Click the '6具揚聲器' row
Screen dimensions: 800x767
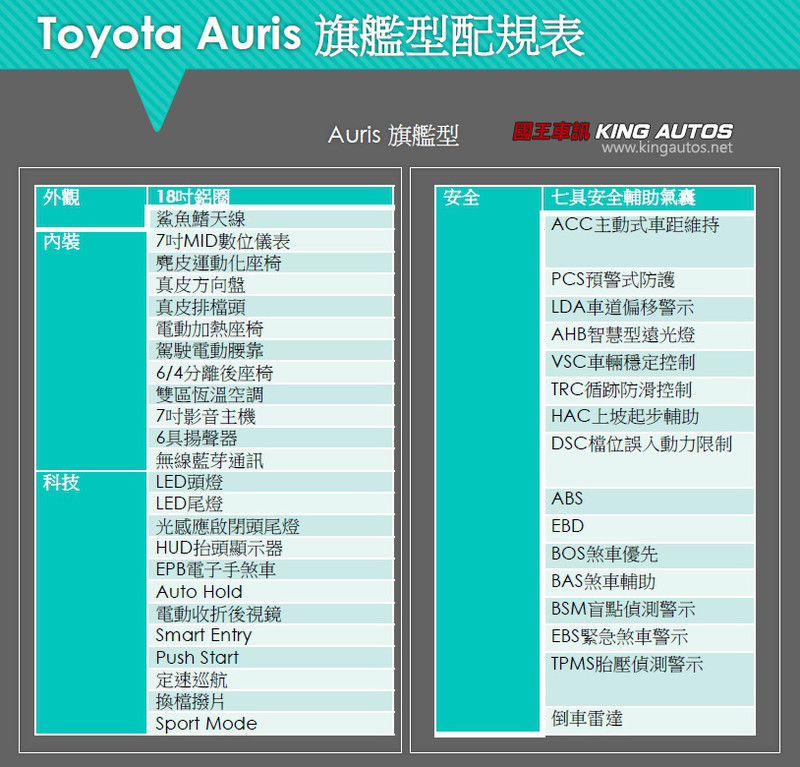(270, 438)
